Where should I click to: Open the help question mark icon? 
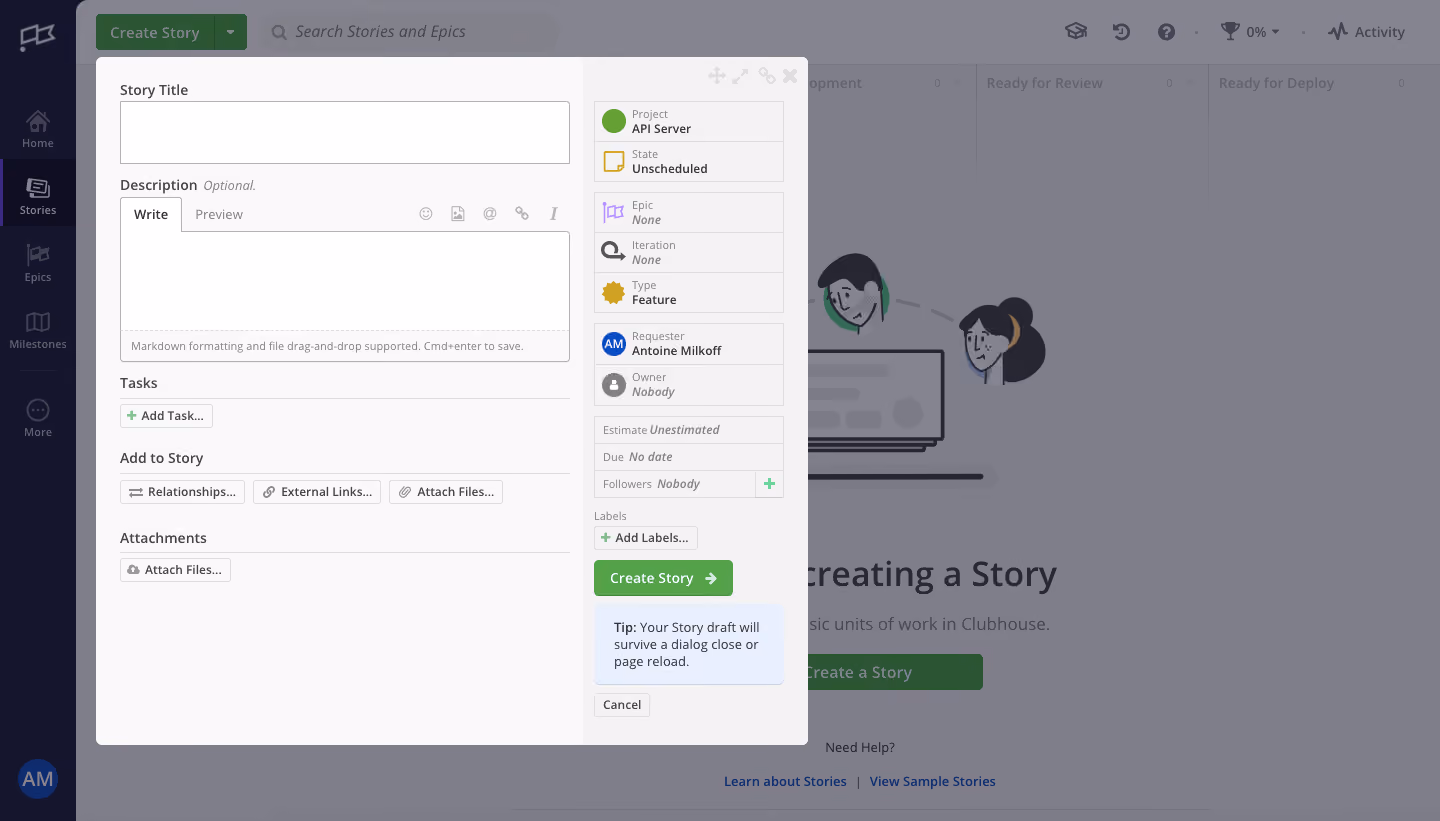coord(1166,32)
